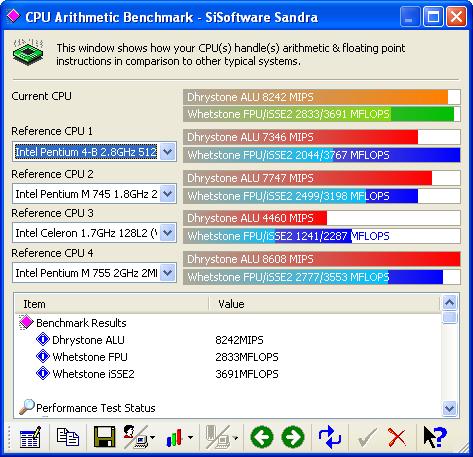Click the Dhrystone ALU 4460 MIPS bar

322,218
